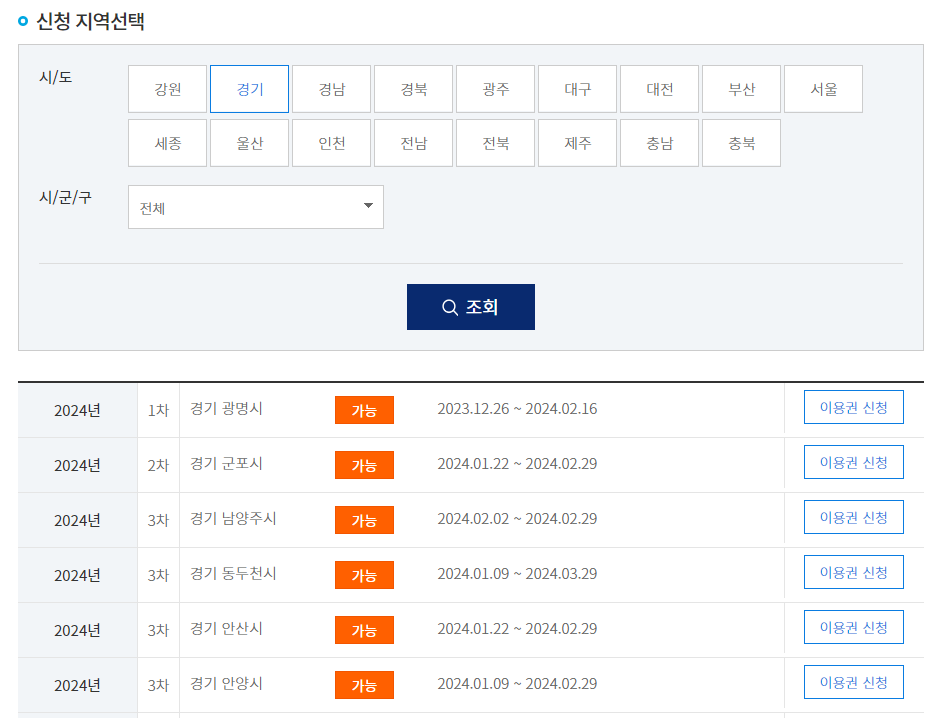Image resolution: width=929 pixels, height=718 pixels.
Task: Click the magnifier icon in 조회 button
Action: [450, 307]
